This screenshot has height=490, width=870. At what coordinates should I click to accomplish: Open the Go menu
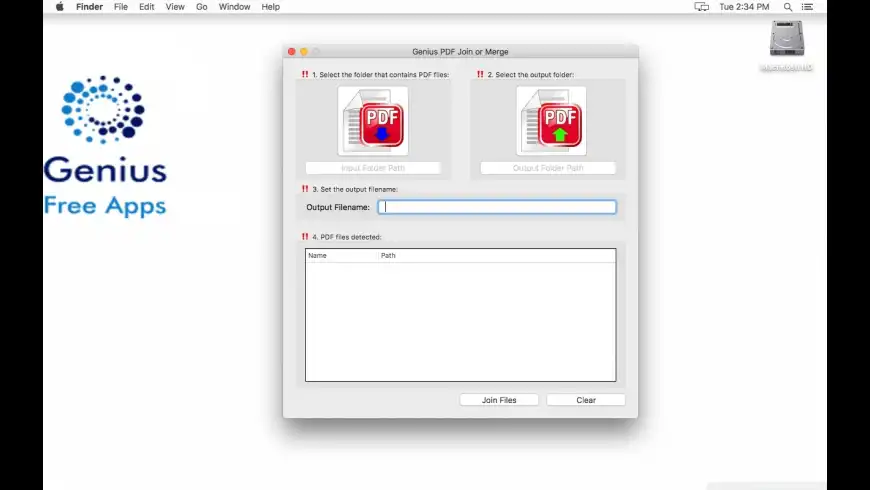coord(201,7)
